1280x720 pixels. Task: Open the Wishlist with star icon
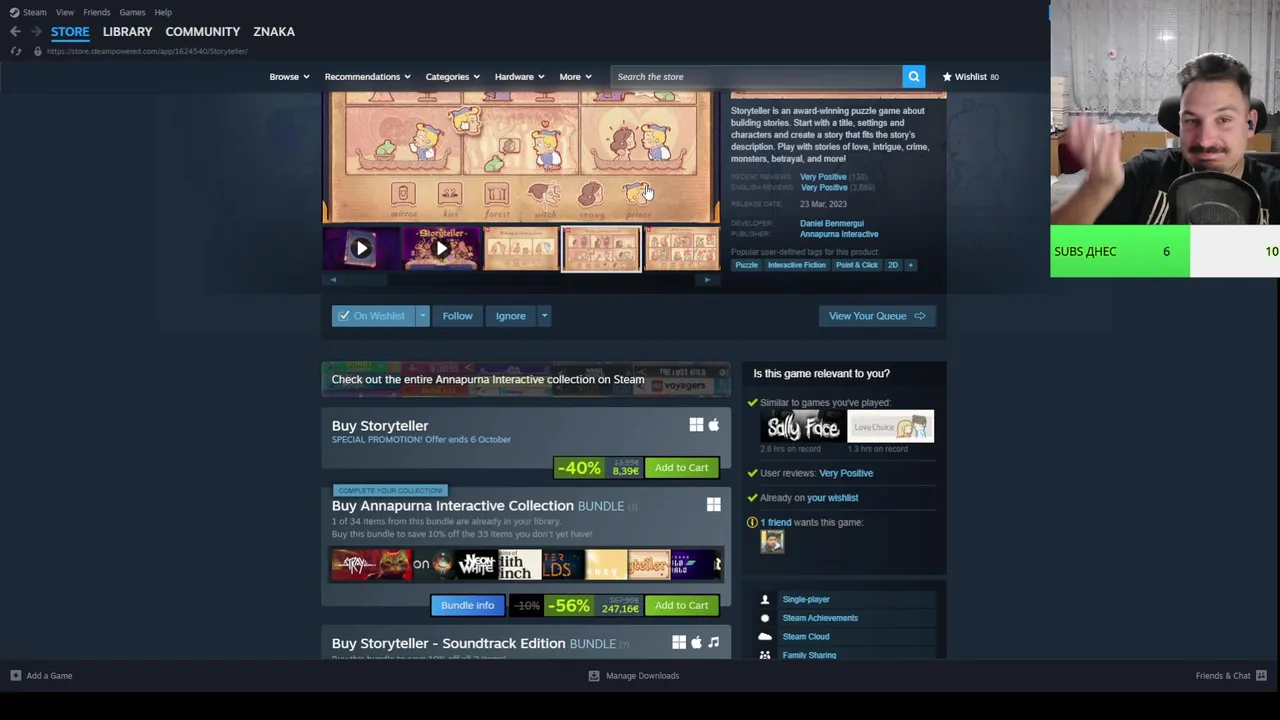point(970,76)
